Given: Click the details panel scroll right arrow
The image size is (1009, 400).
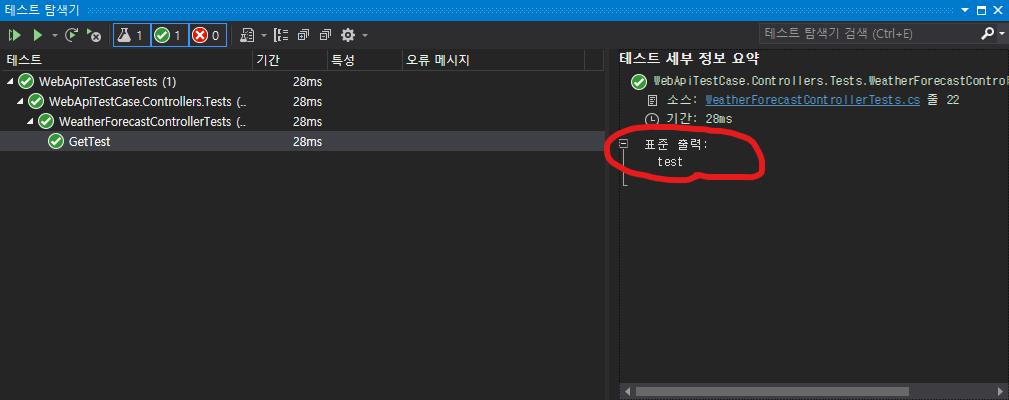Looking at the screenshot, I should point(1000,391).
